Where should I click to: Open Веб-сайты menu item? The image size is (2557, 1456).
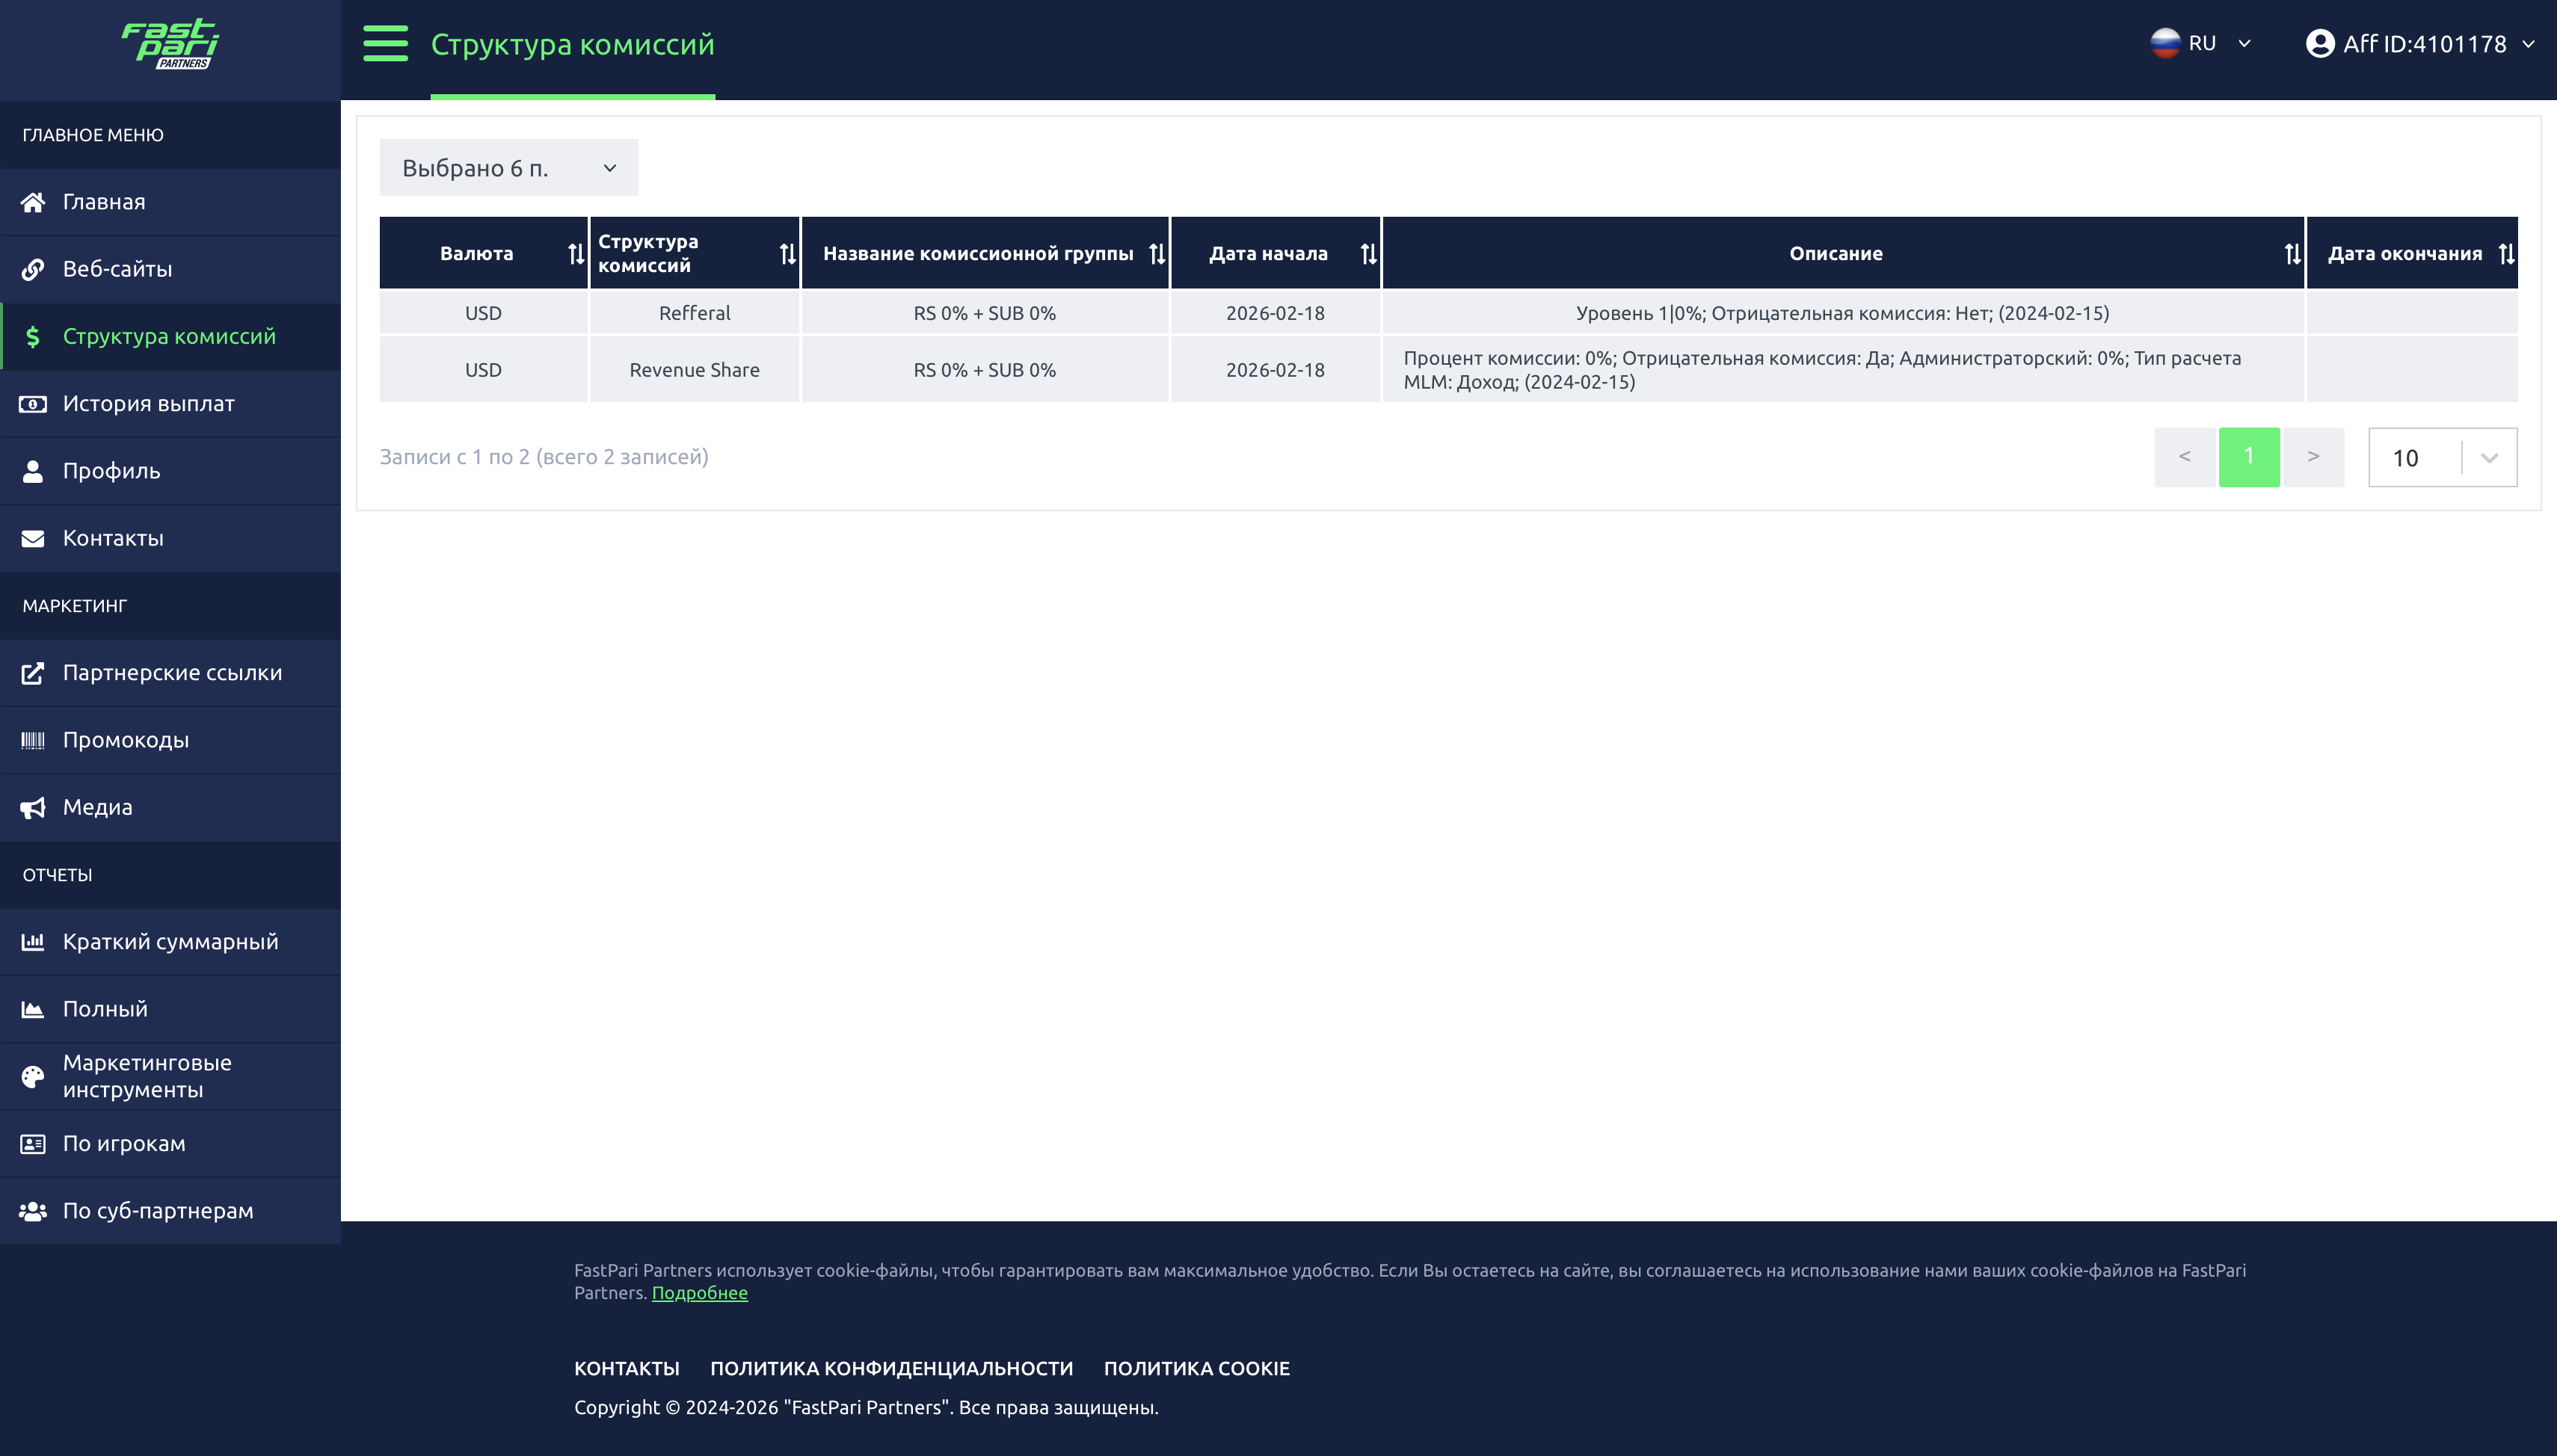(x=170, y=269)
